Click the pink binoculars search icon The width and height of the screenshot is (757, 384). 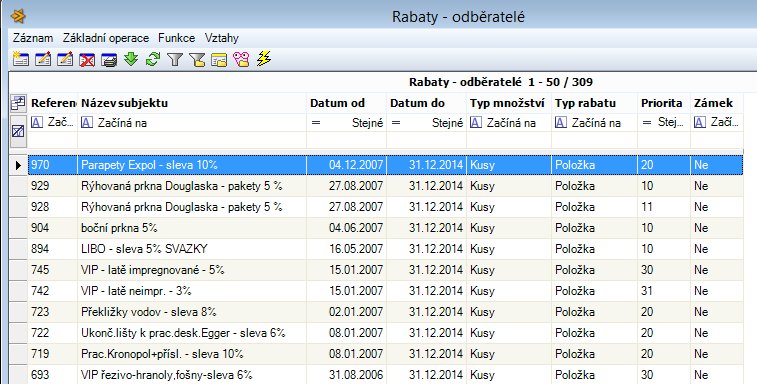click(241, 59)
